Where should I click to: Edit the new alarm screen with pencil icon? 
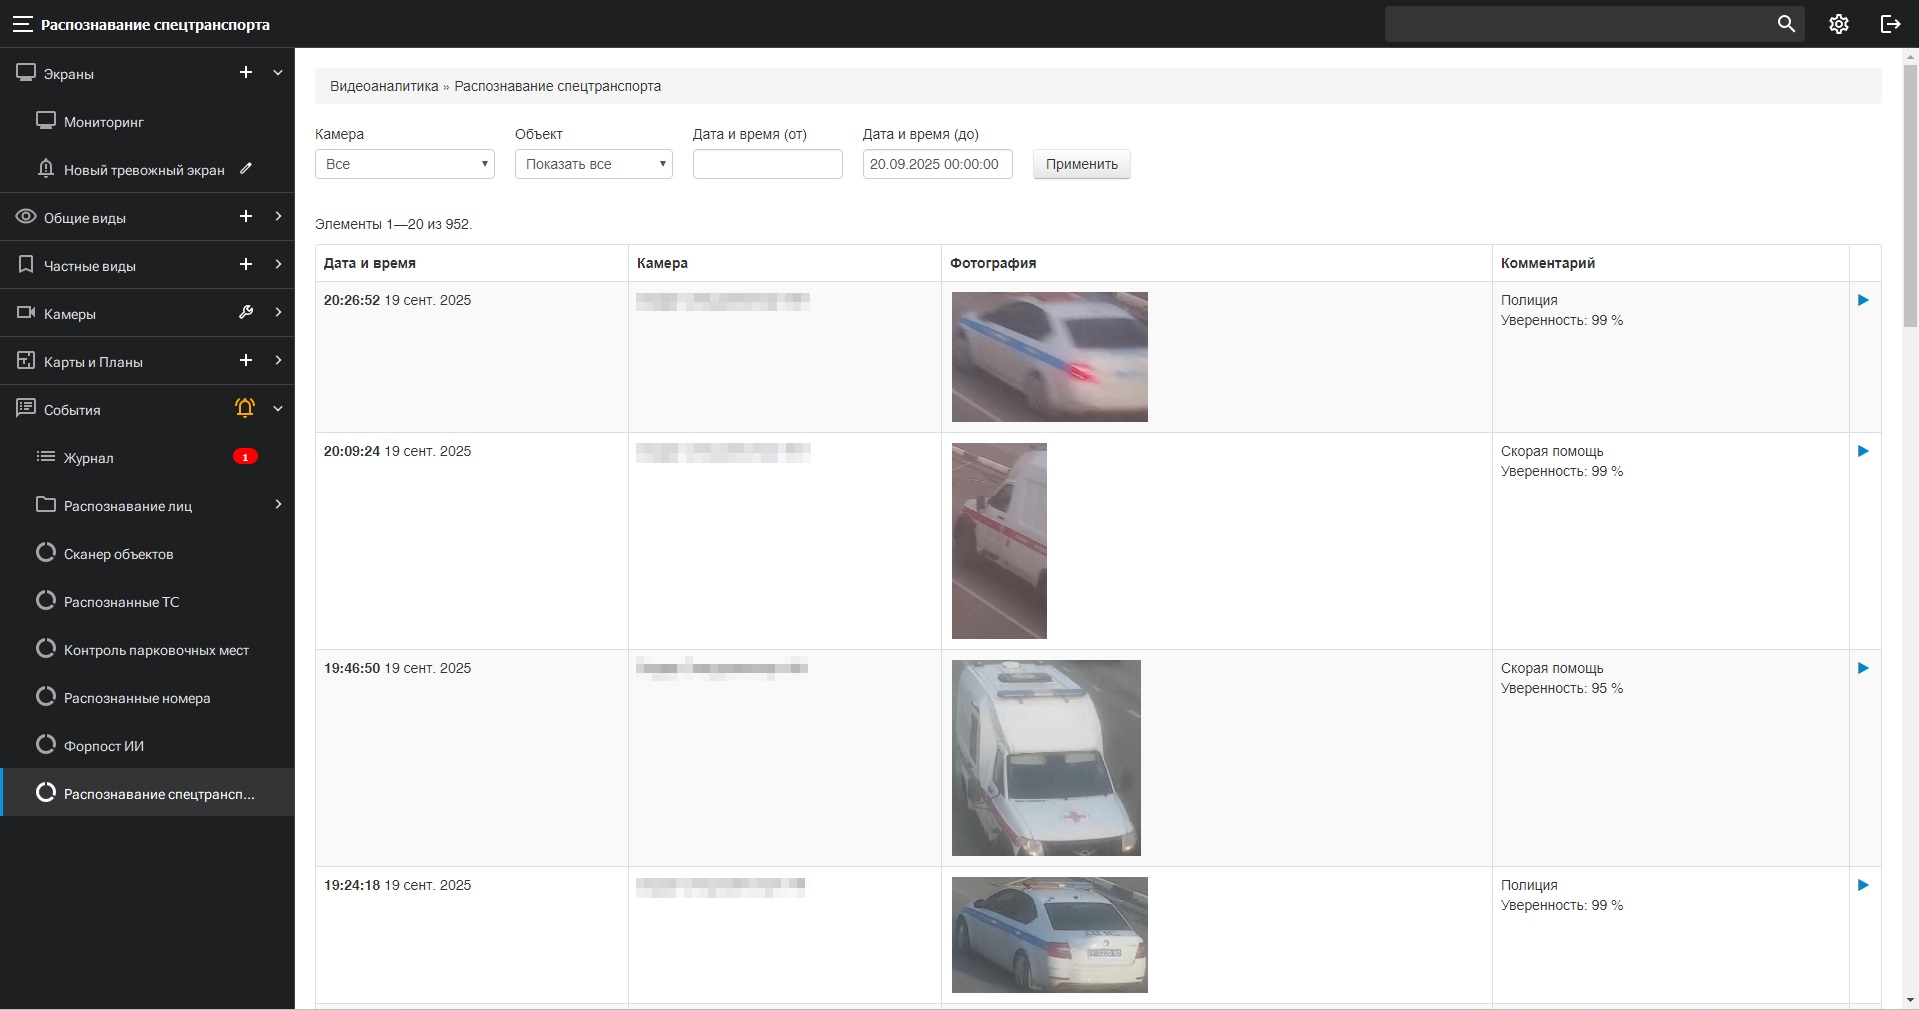246,169
